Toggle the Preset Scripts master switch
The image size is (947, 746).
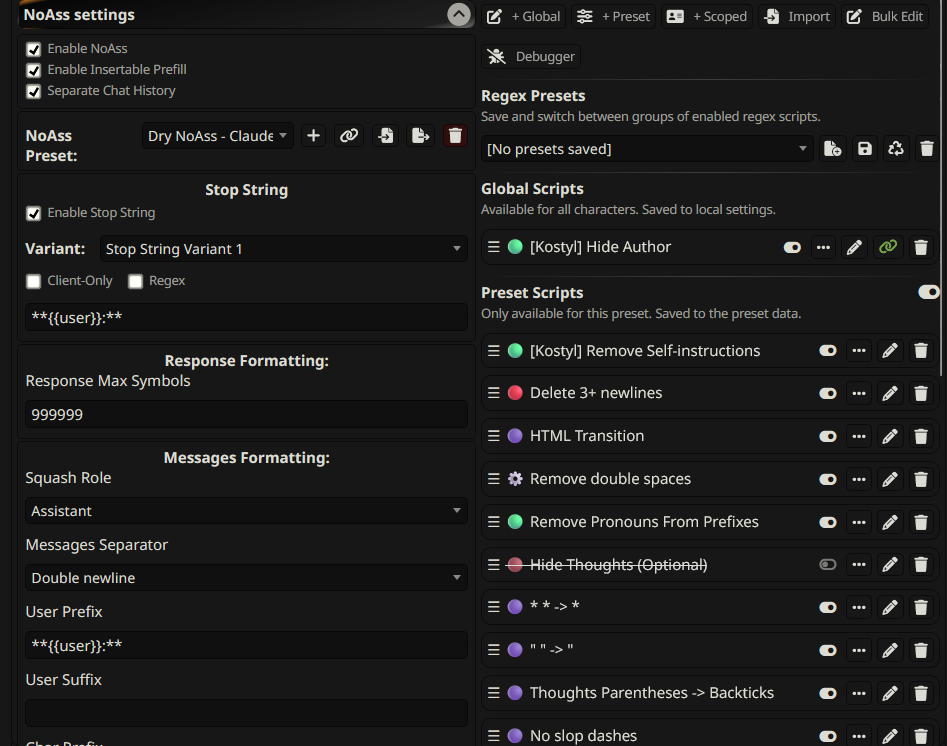pyautogui.click(x=929, y=292)
